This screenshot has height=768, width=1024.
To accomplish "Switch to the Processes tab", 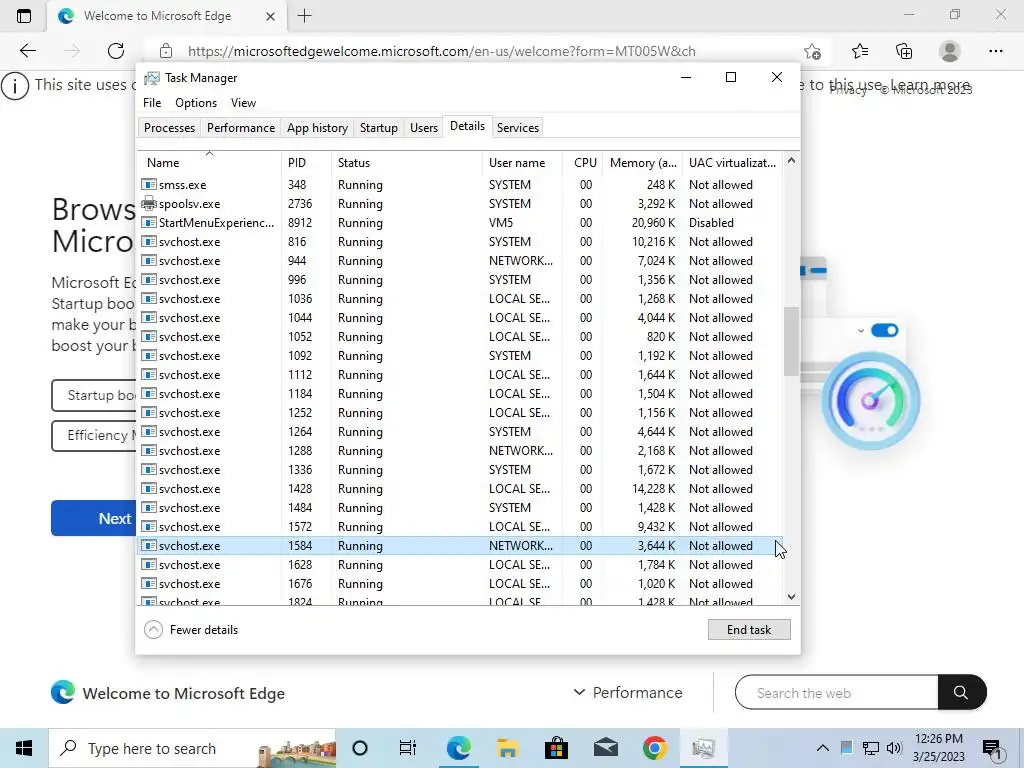I will click(169, 127).
